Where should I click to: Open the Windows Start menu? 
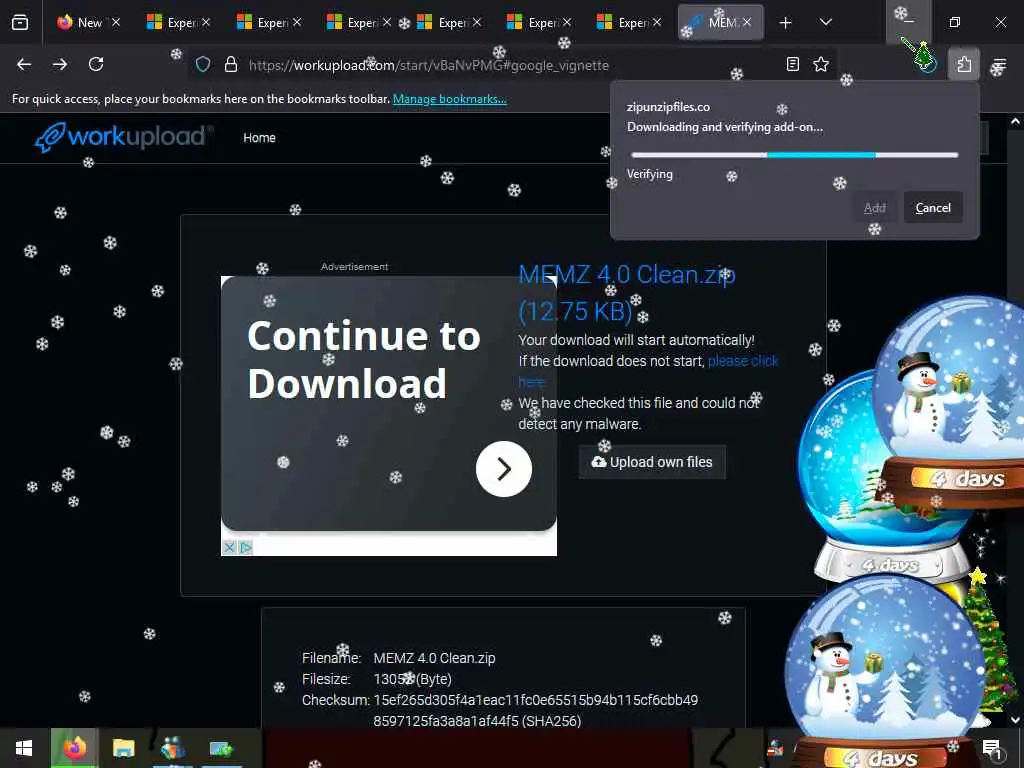coord(24,748)
